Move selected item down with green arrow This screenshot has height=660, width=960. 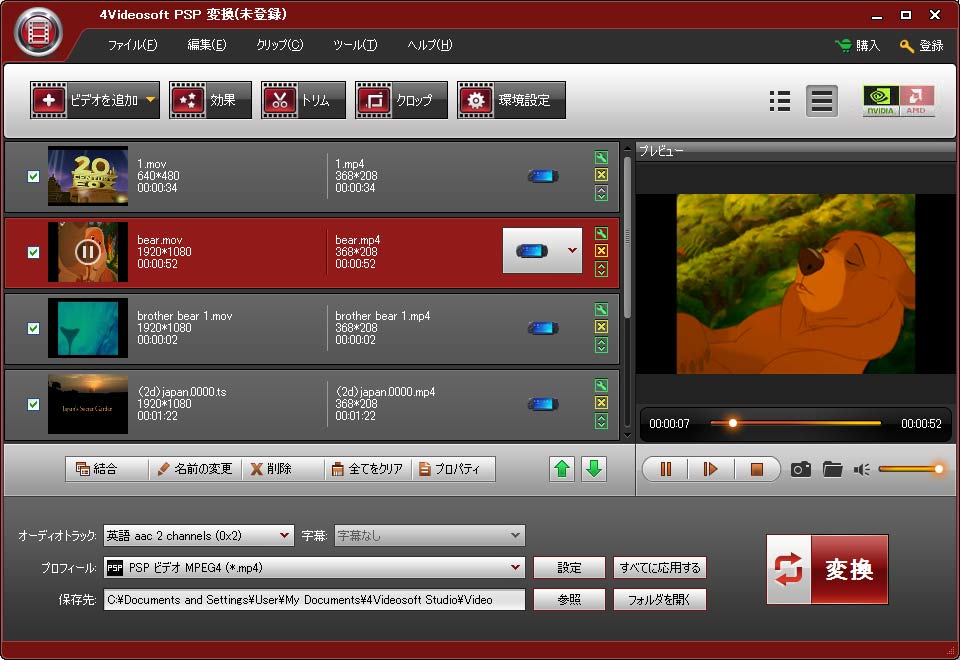[x=594, y=469]
